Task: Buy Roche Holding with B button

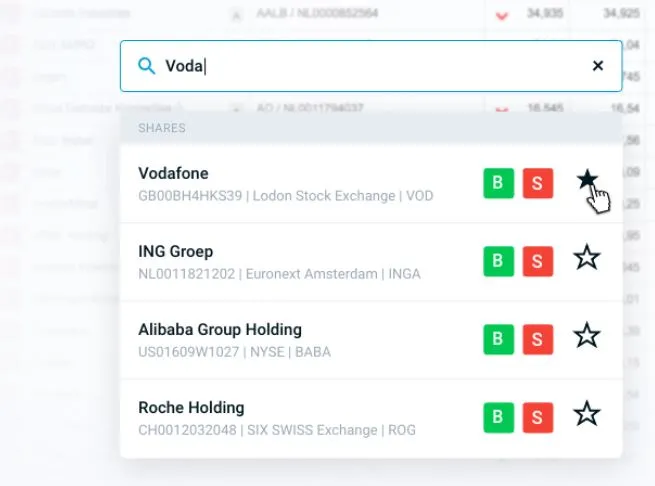Action: [x=499, y=417]
